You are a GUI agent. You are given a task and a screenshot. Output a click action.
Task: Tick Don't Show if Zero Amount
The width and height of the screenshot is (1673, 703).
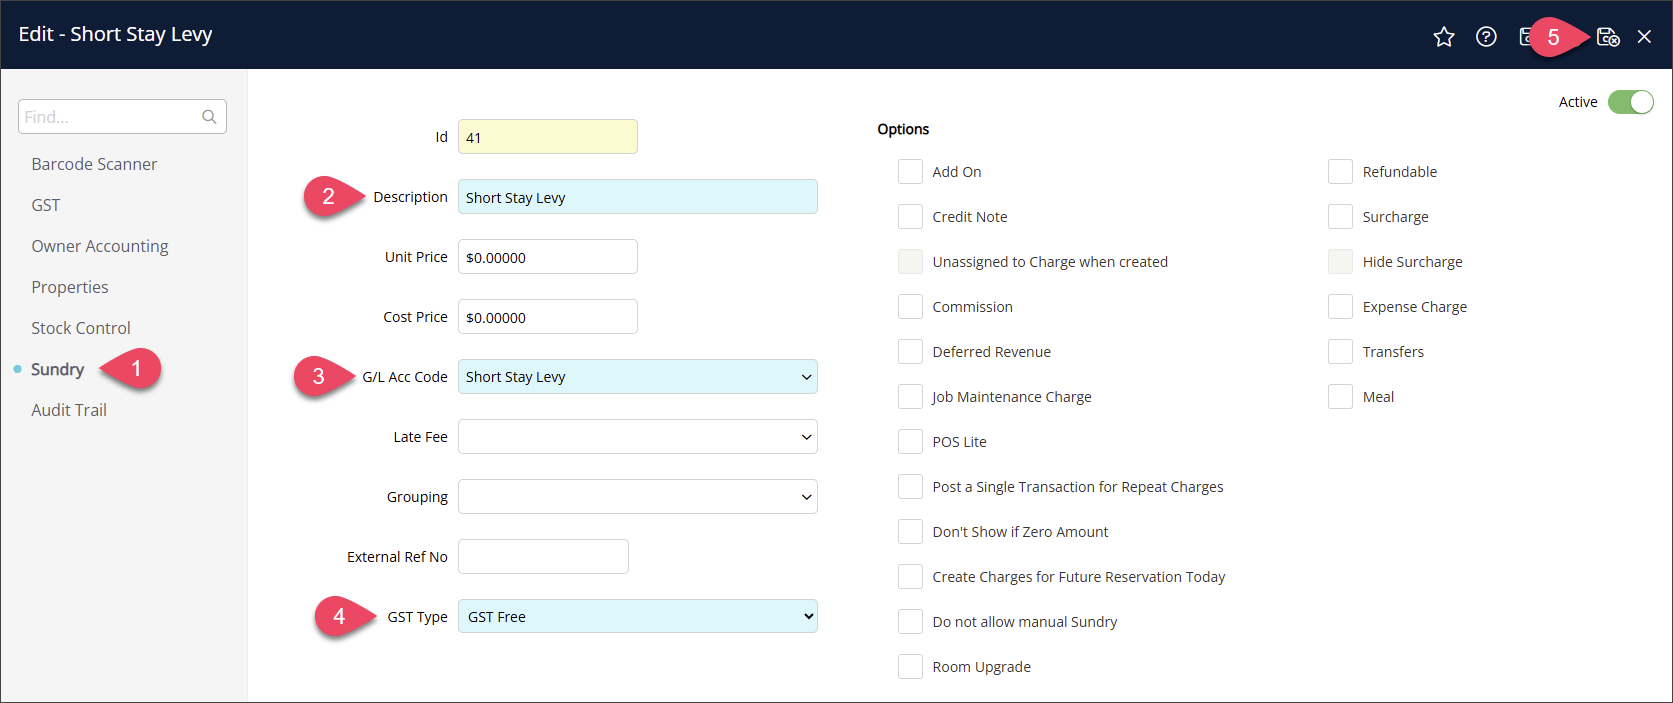tap(910, 532)
